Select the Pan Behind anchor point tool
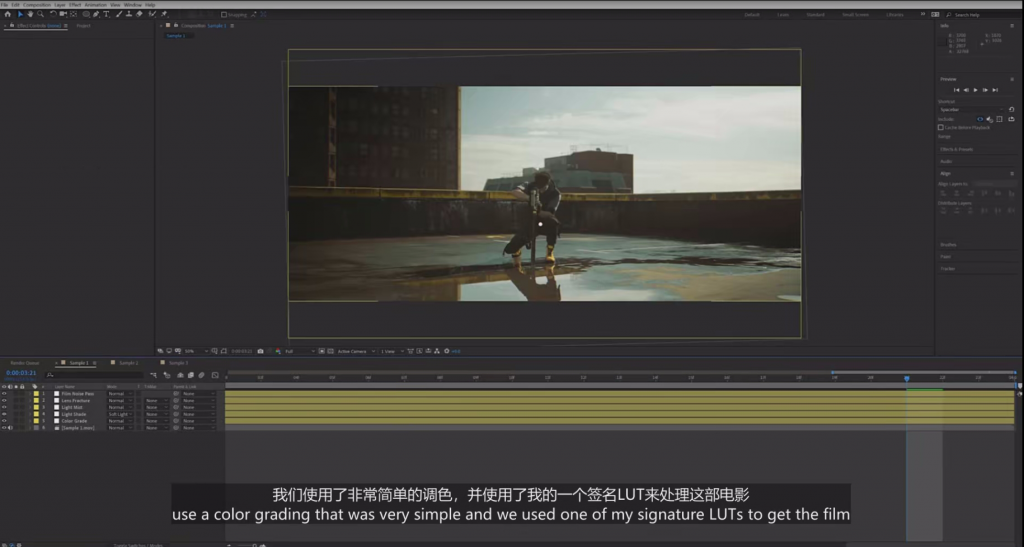This screenshot has width=1024, height=547. 73,14
